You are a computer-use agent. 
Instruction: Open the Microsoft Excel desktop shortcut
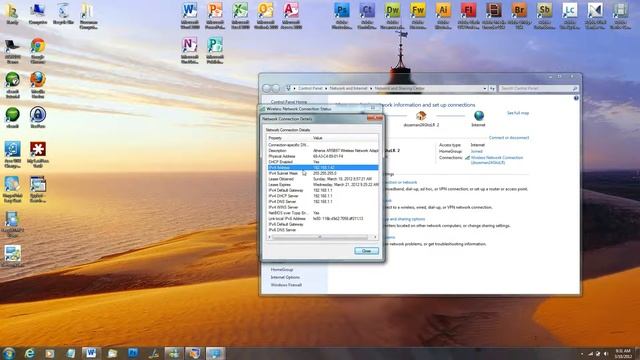pyautogui.click(x=240, y=16)
